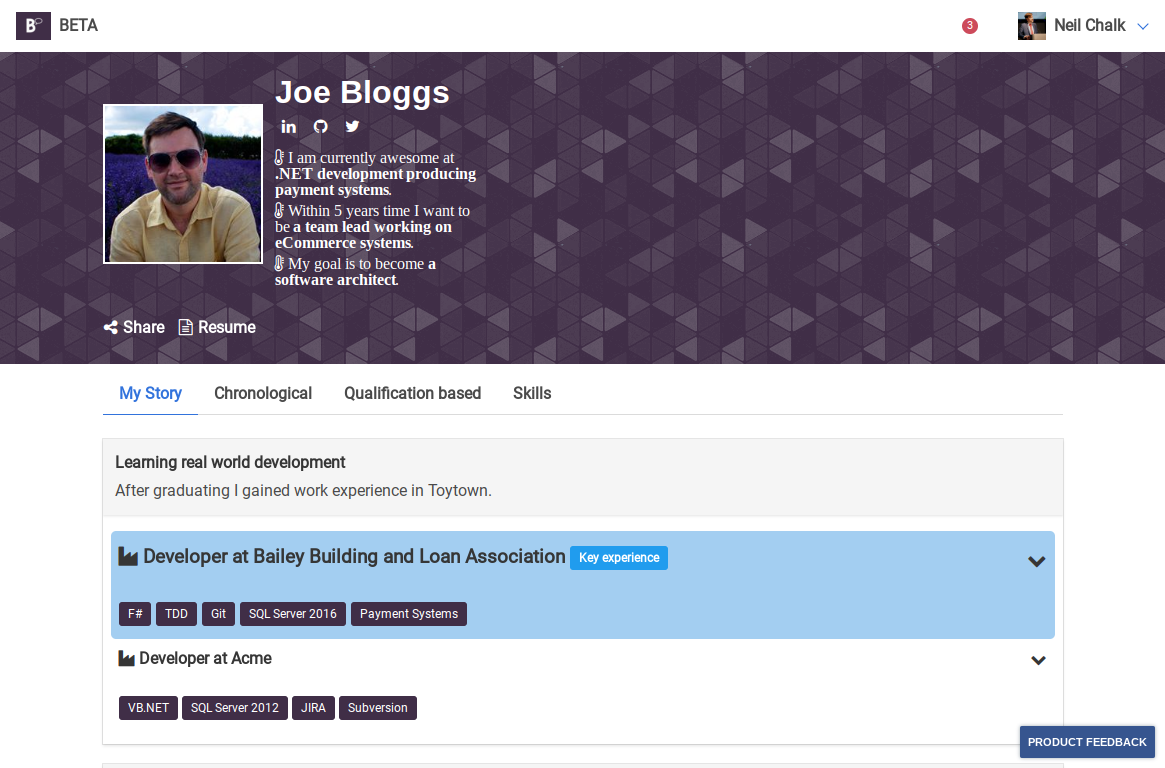1165x768 pixels.
Task: Switch to the Chronological tab
Action: (x=263, y=394)
